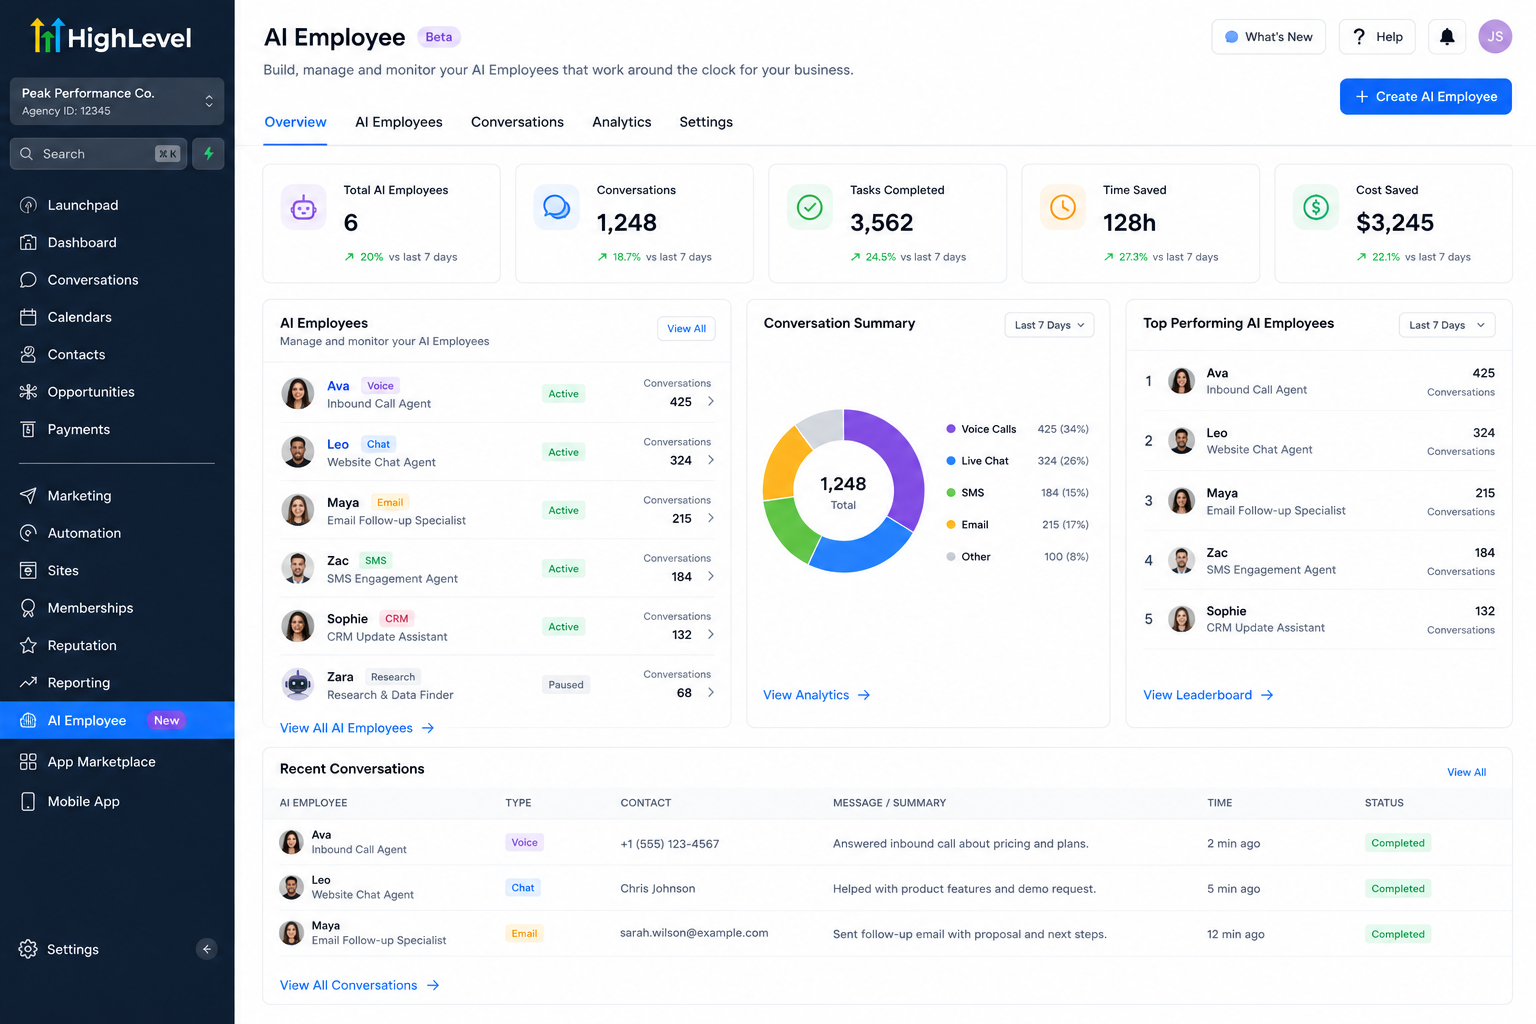The image size is (1536, 1024).
Task: Collapse the sidebar with the arrow icon
Action: click(207, 949)
